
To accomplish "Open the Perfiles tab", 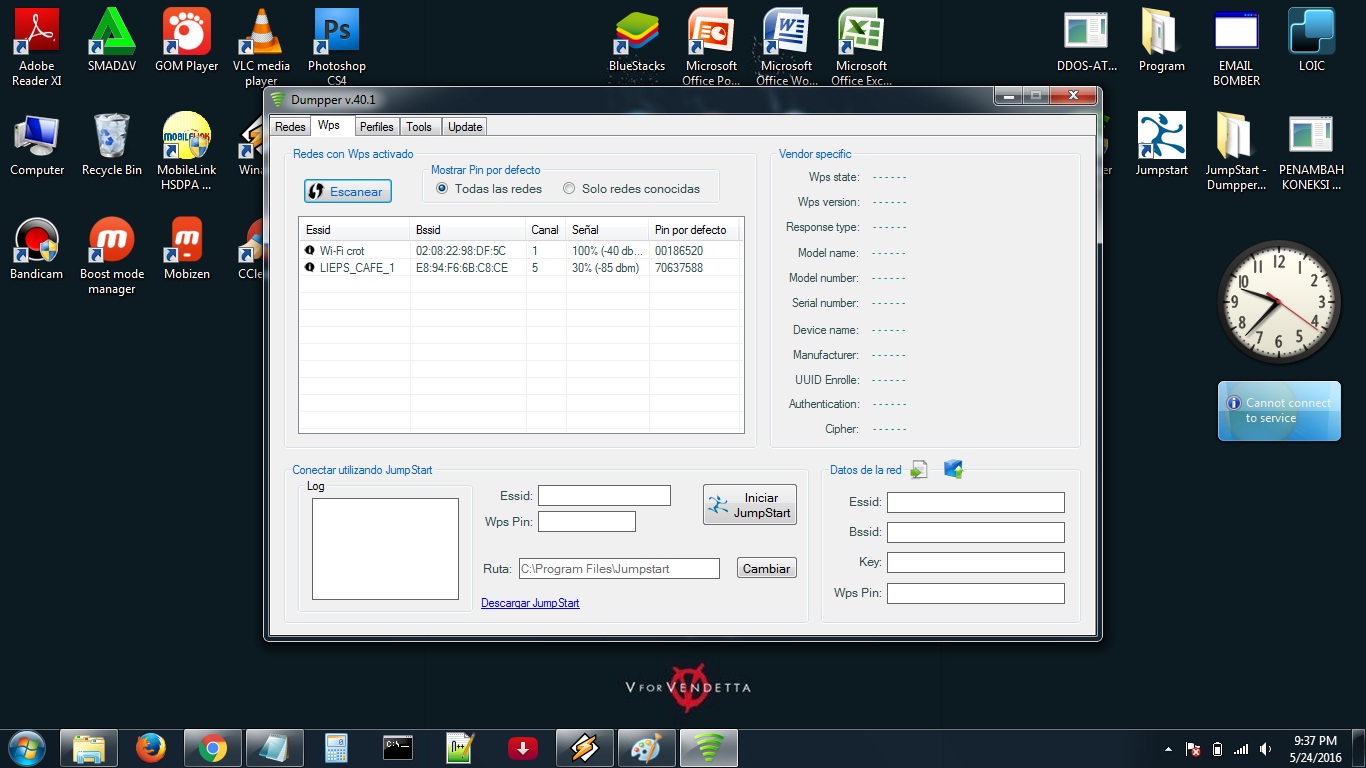I will click(377, 127).
